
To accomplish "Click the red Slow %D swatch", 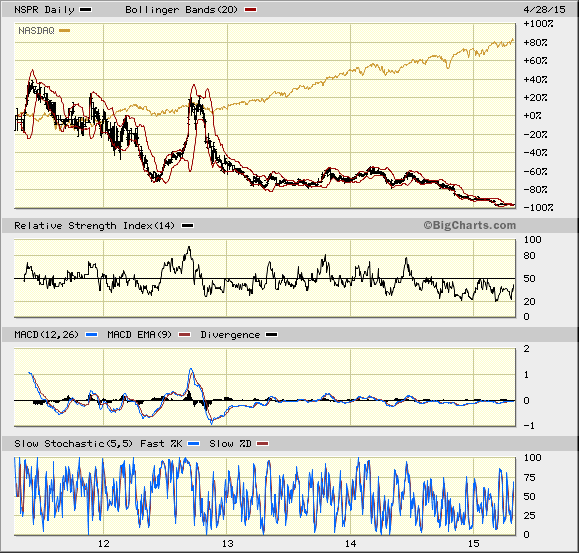I will point(263,444).
